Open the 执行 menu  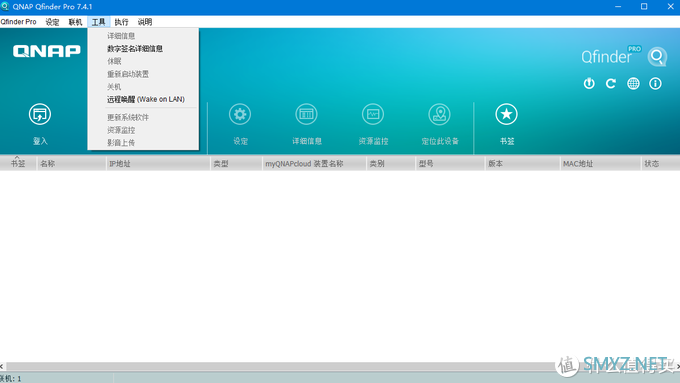tap(121, 22)
